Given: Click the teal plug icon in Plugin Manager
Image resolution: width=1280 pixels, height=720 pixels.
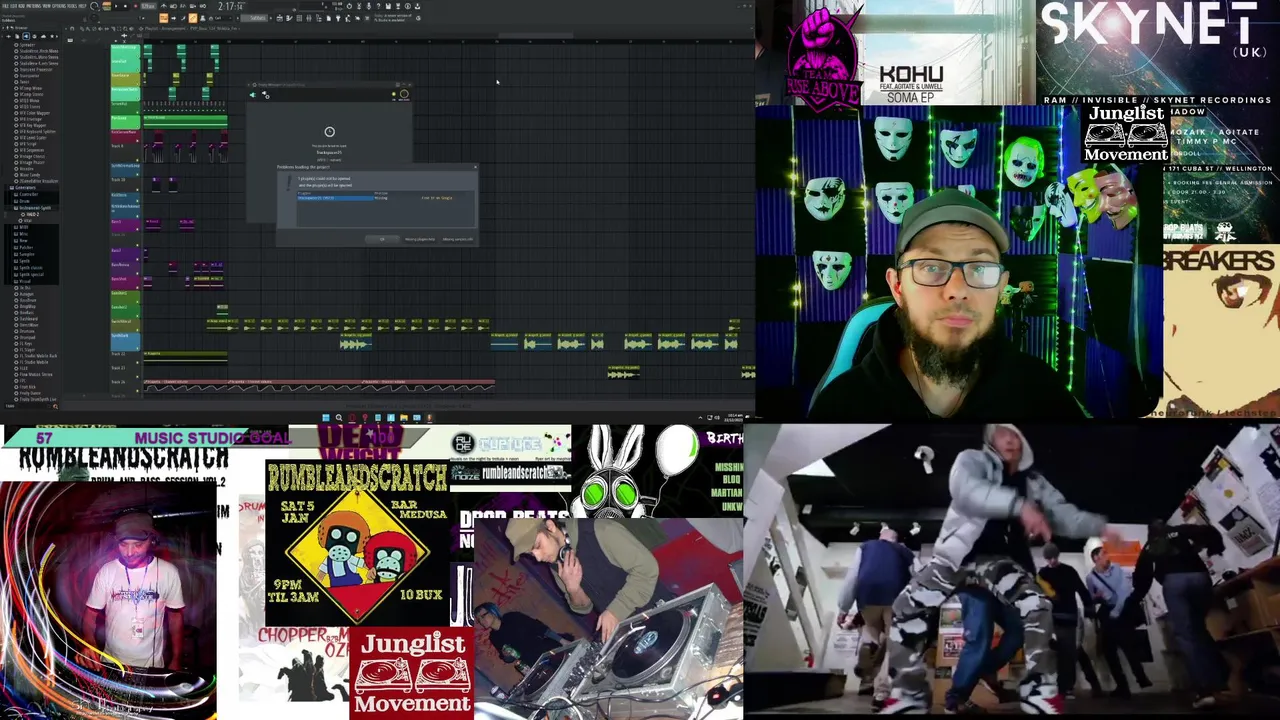Looking at the screenshot, I should [x=252, y=95].
